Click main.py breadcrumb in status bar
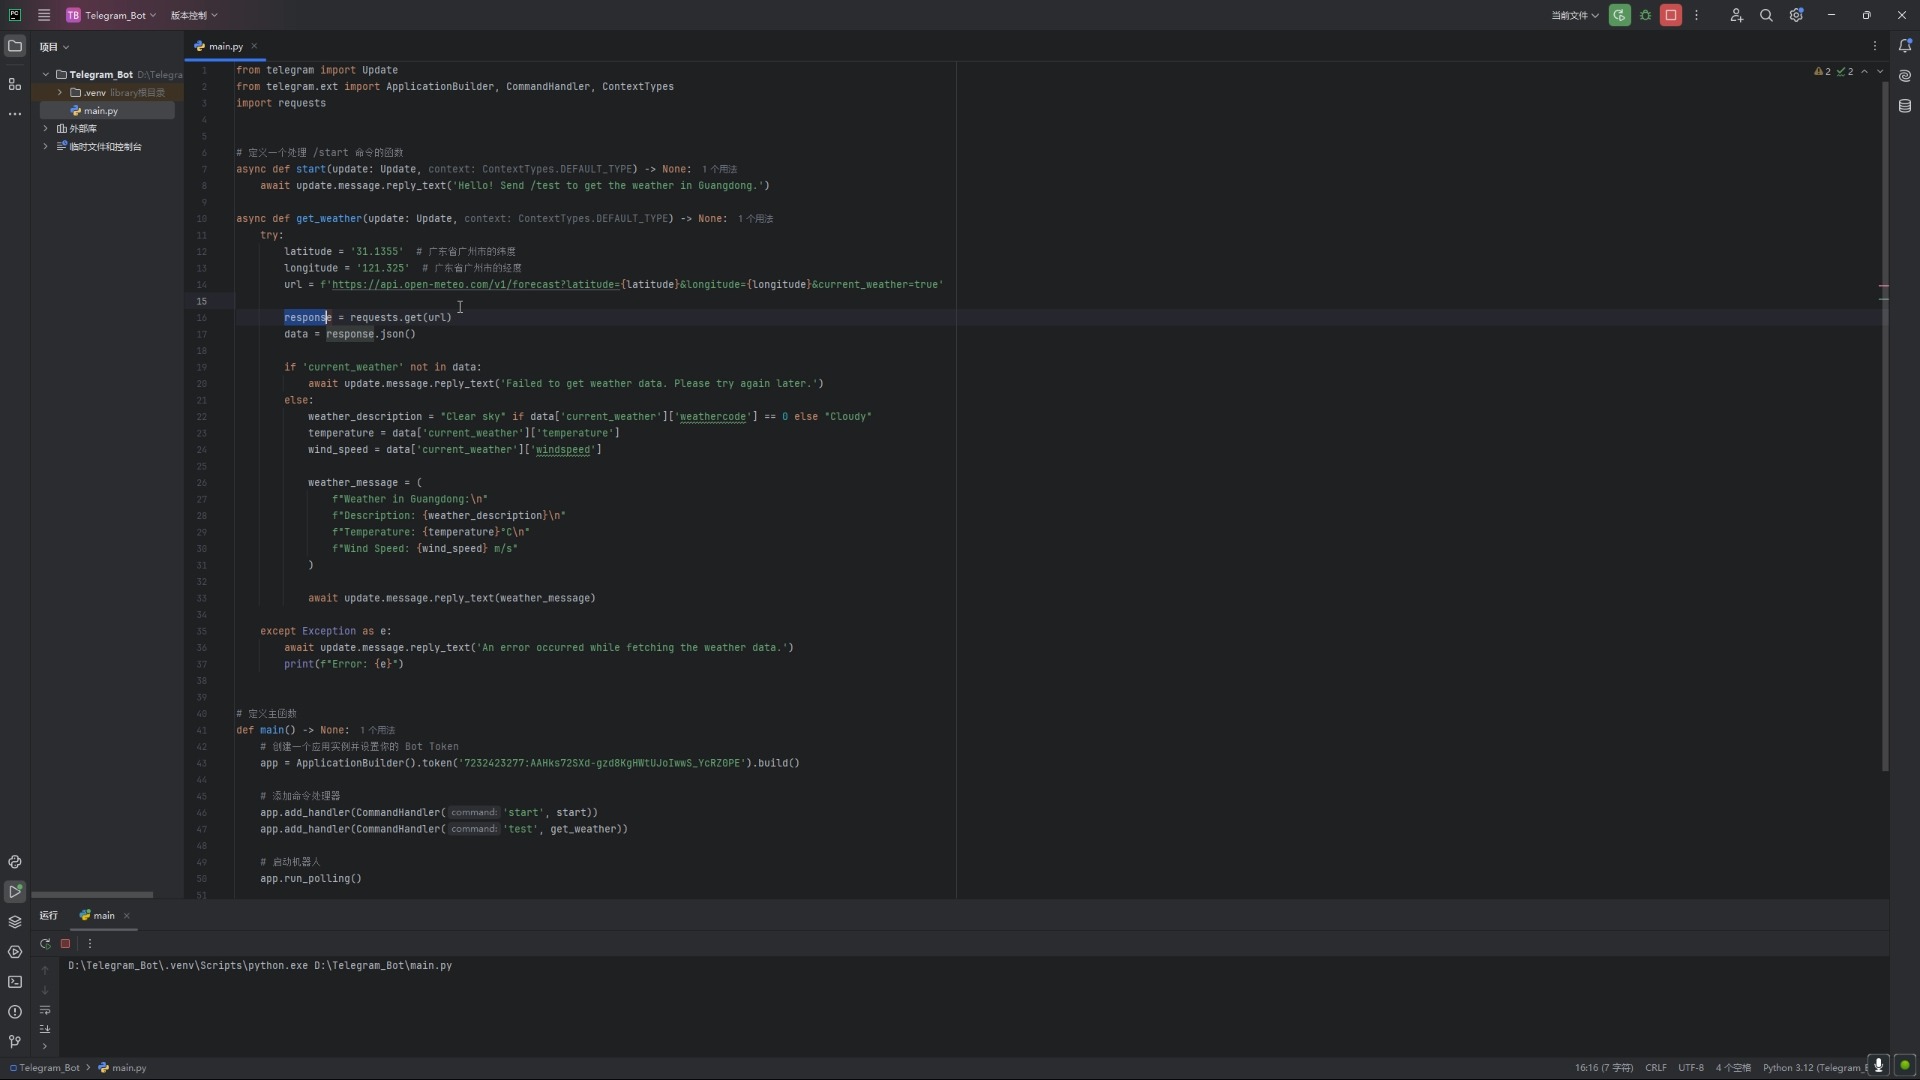 [123, 1068]
